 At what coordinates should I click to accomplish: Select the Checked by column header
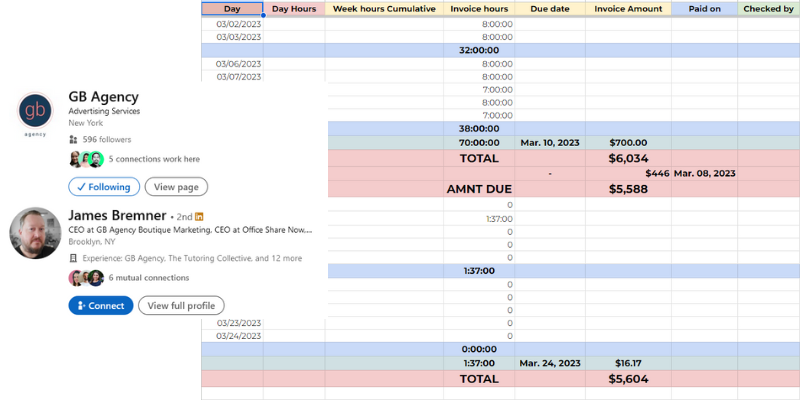pos(768,9)
